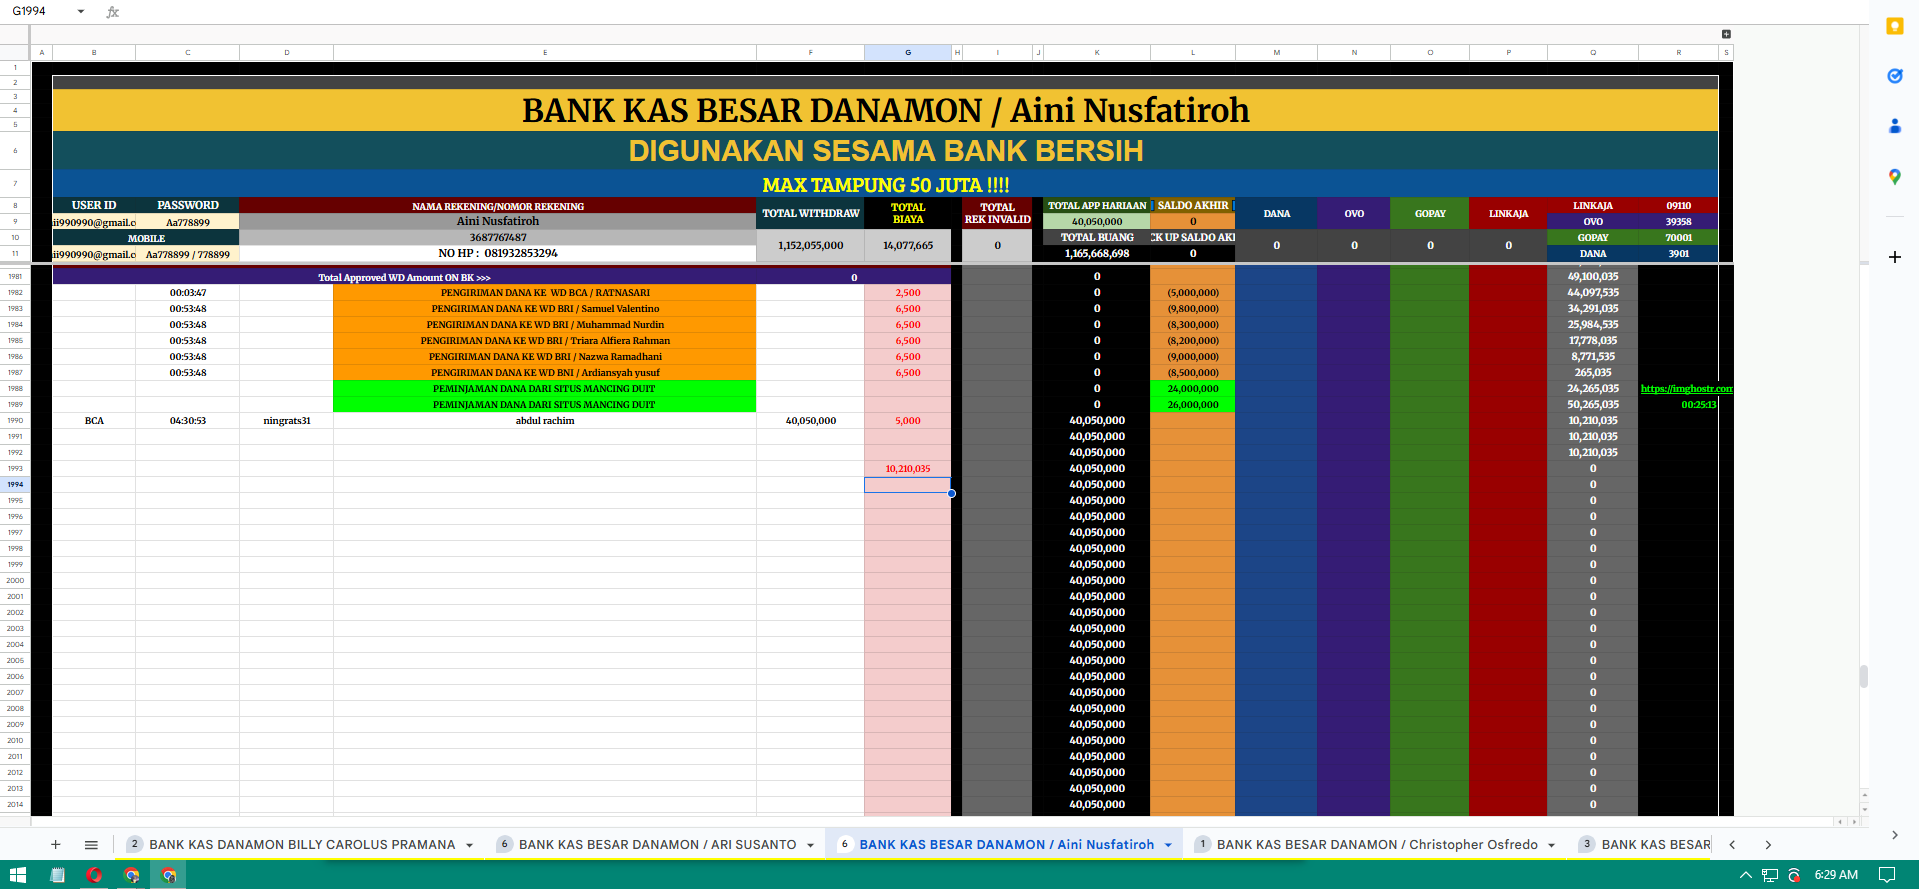The width and height of the screenshot is (1919, 889).
Task: Open the imghostr.com link in column R
Action: click(1686, 389)
